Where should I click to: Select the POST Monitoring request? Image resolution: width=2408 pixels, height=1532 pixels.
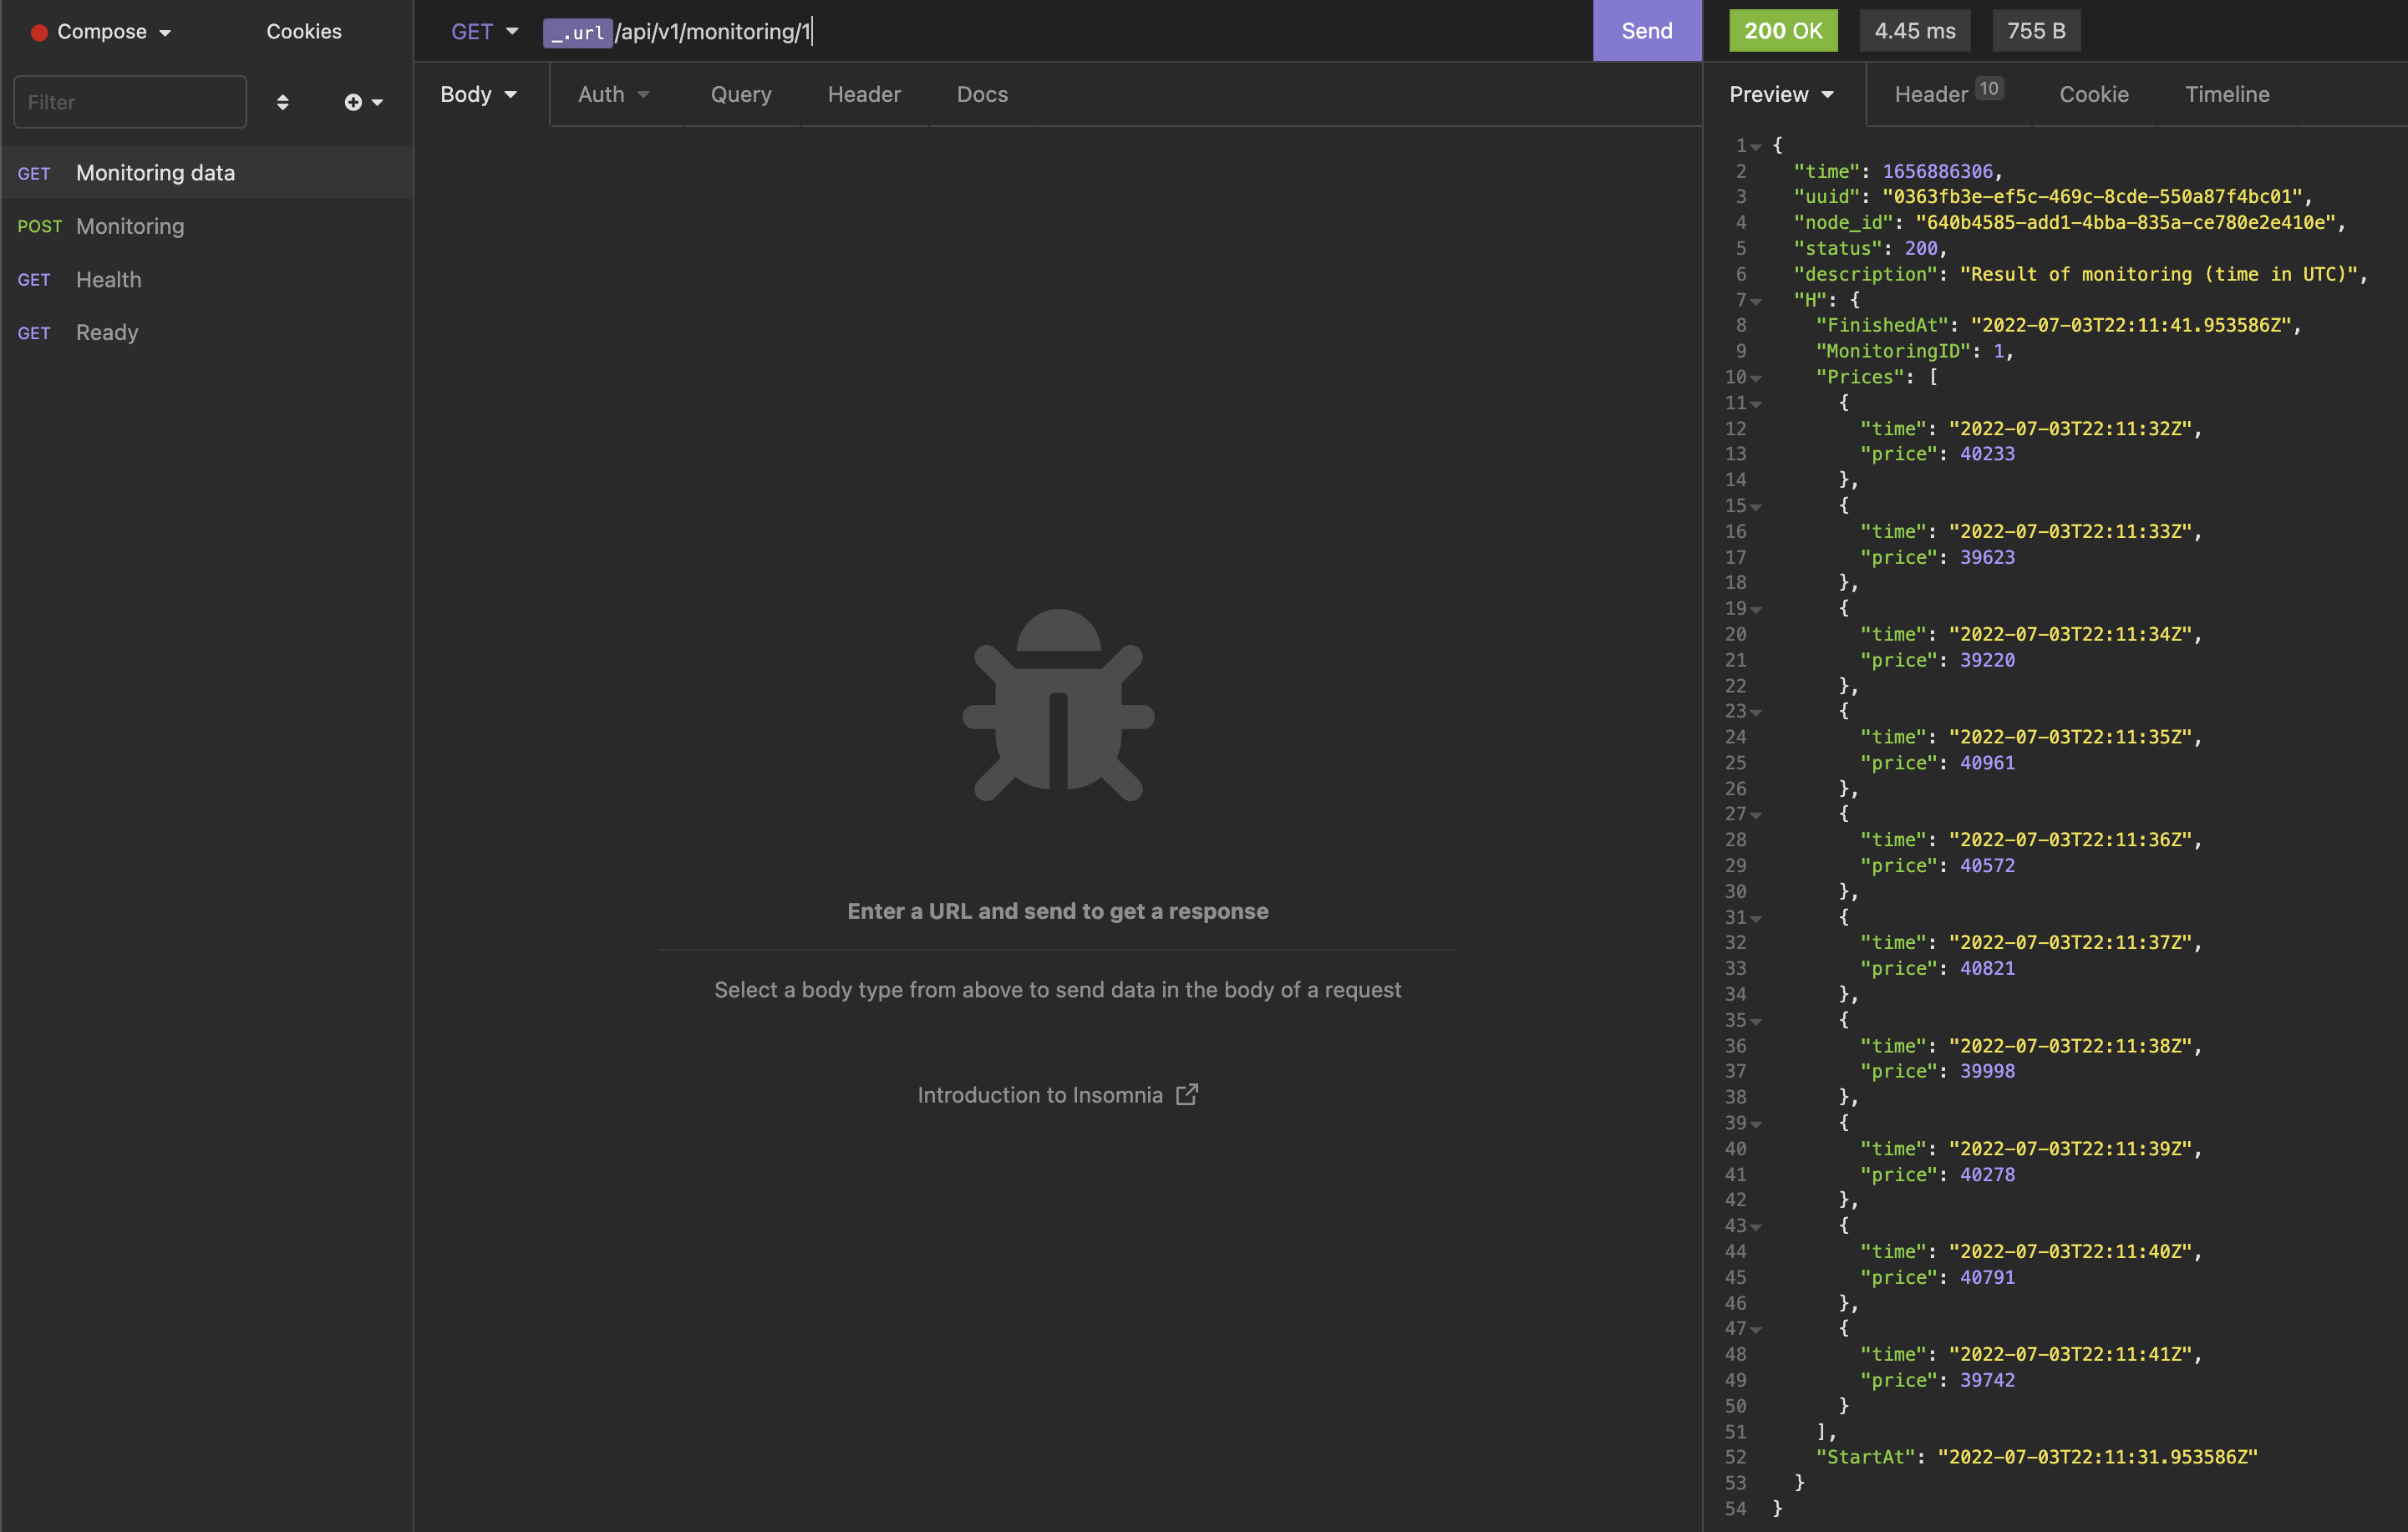(x=130, y=226)
